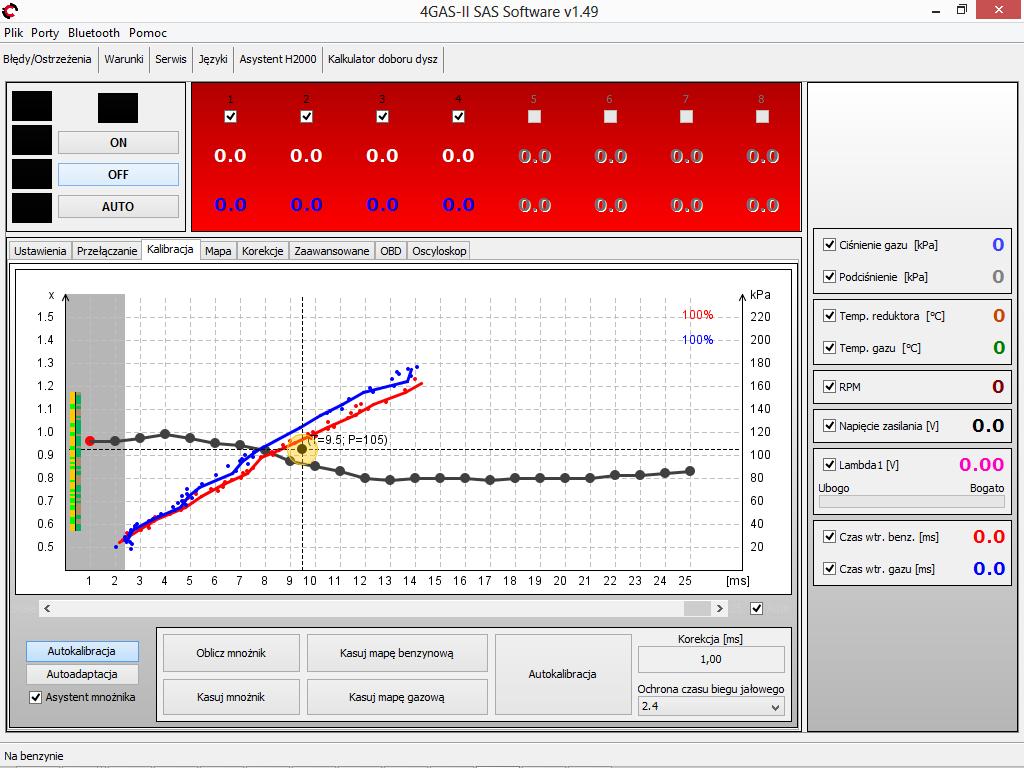
Task: Click the blue 100% legend label
Action: coord(697,340)
